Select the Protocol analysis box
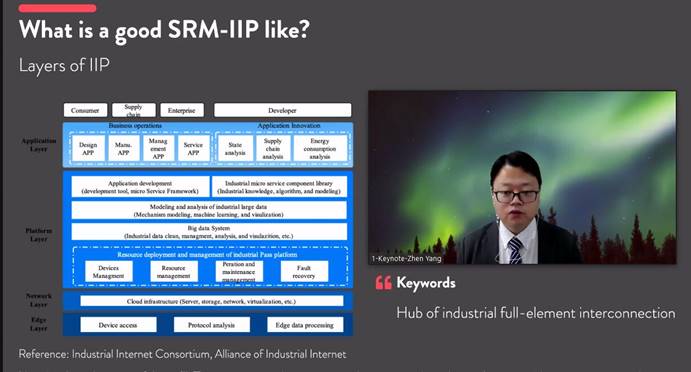 [x=212, y=325]
